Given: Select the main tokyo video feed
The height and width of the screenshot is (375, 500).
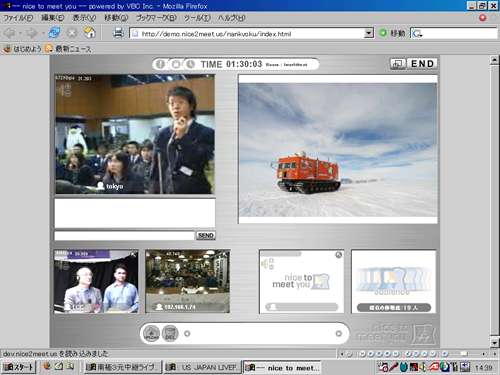Looking at the screenshot, I should [135, 134].
